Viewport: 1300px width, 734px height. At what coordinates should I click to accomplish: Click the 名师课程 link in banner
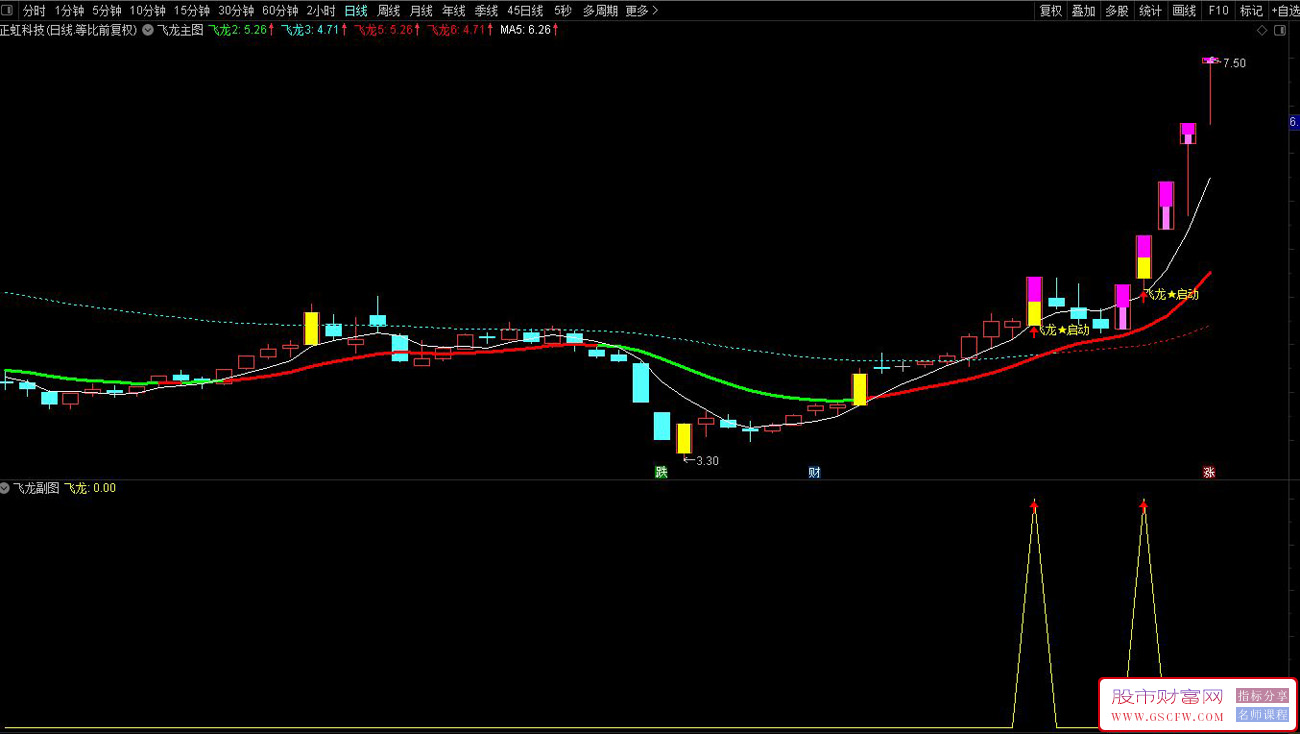1262,714
